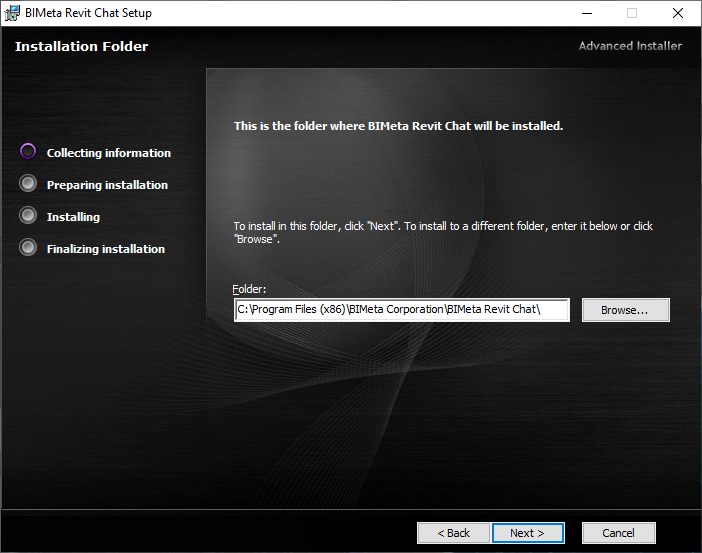The image size is (702, 553).
Task: Select the Collecting information step bullet
Action: tap(28, 151)
